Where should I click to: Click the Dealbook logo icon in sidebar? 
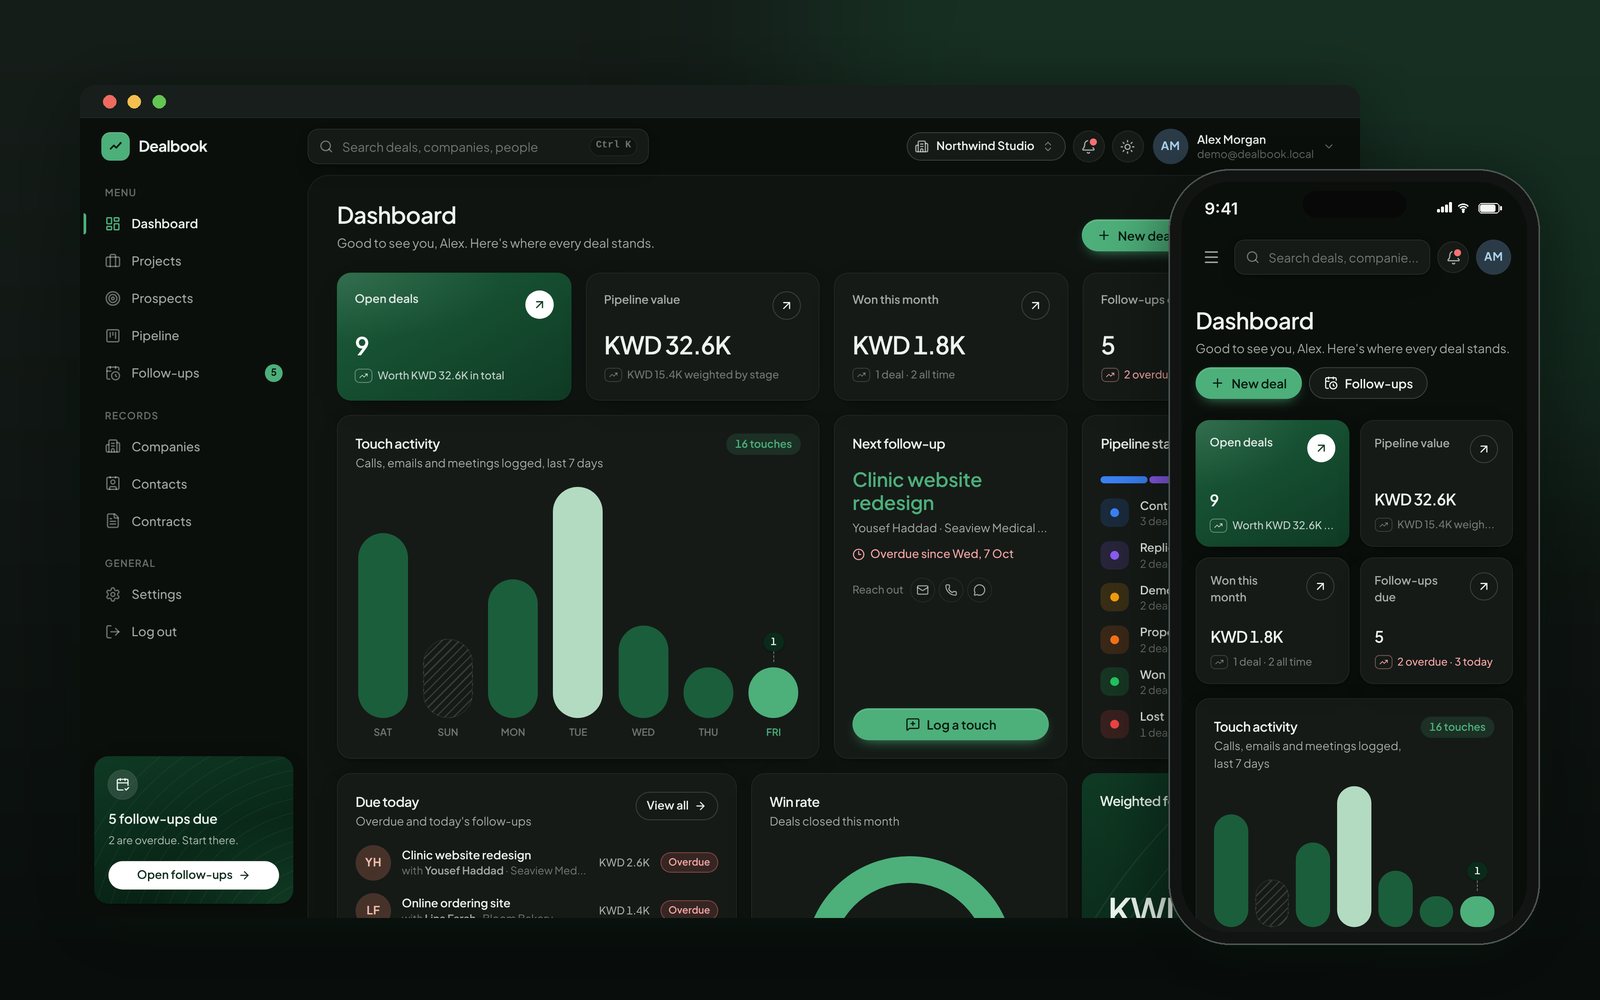[x=115, y=146]
